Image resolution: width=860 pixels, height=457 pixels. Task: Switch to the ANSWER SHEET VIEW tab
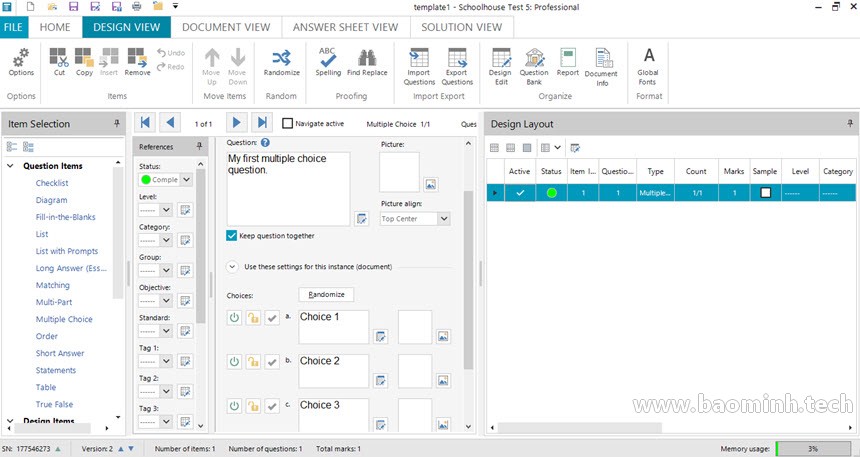coord(346,27)
